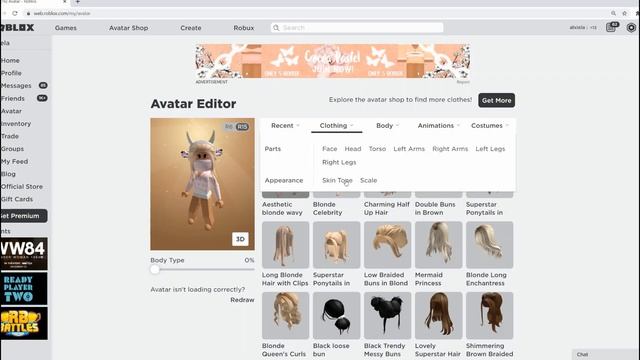The image size is (640, 360).
Task: Open Robux in the top navigation
Action: point(244,28)
